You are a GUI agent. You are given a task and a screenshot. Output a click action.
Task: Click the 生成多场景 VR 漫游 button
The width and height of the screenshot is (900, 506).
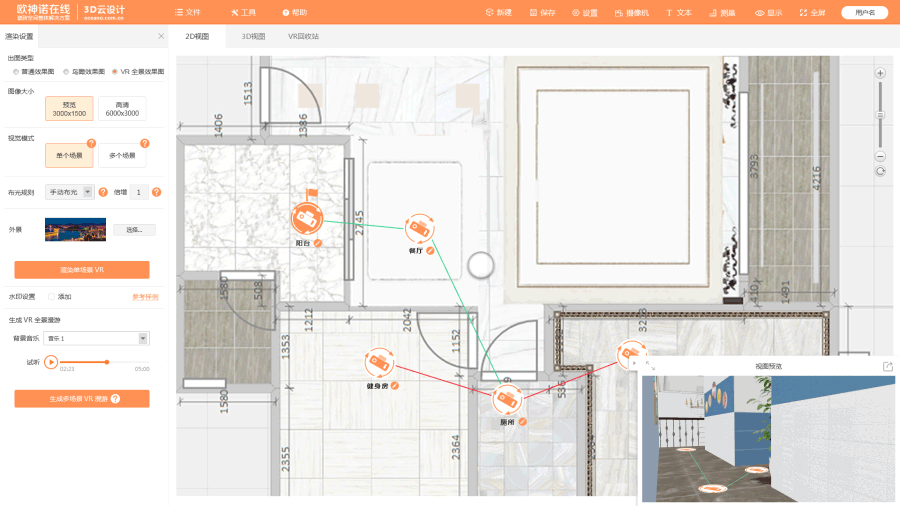[x=82, y=399]
